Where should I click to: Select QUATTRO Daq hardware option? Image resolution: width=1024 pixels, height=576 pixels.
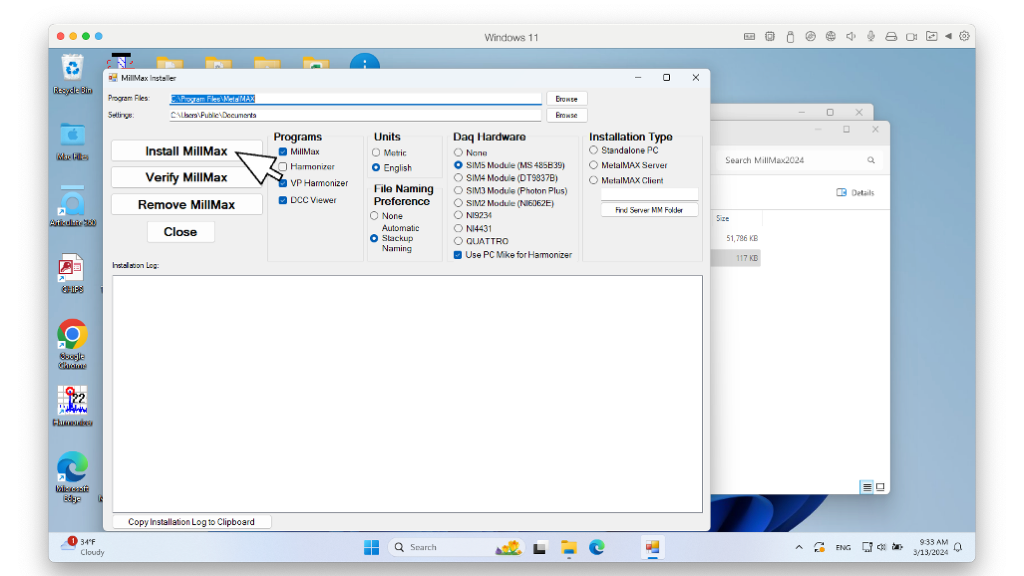coord(458,241)
